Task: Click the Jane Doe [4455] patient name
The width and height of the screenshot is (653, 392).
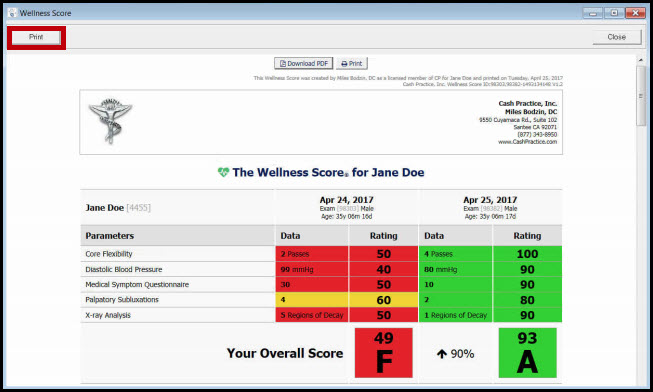Action: click(x=118, y=207)
